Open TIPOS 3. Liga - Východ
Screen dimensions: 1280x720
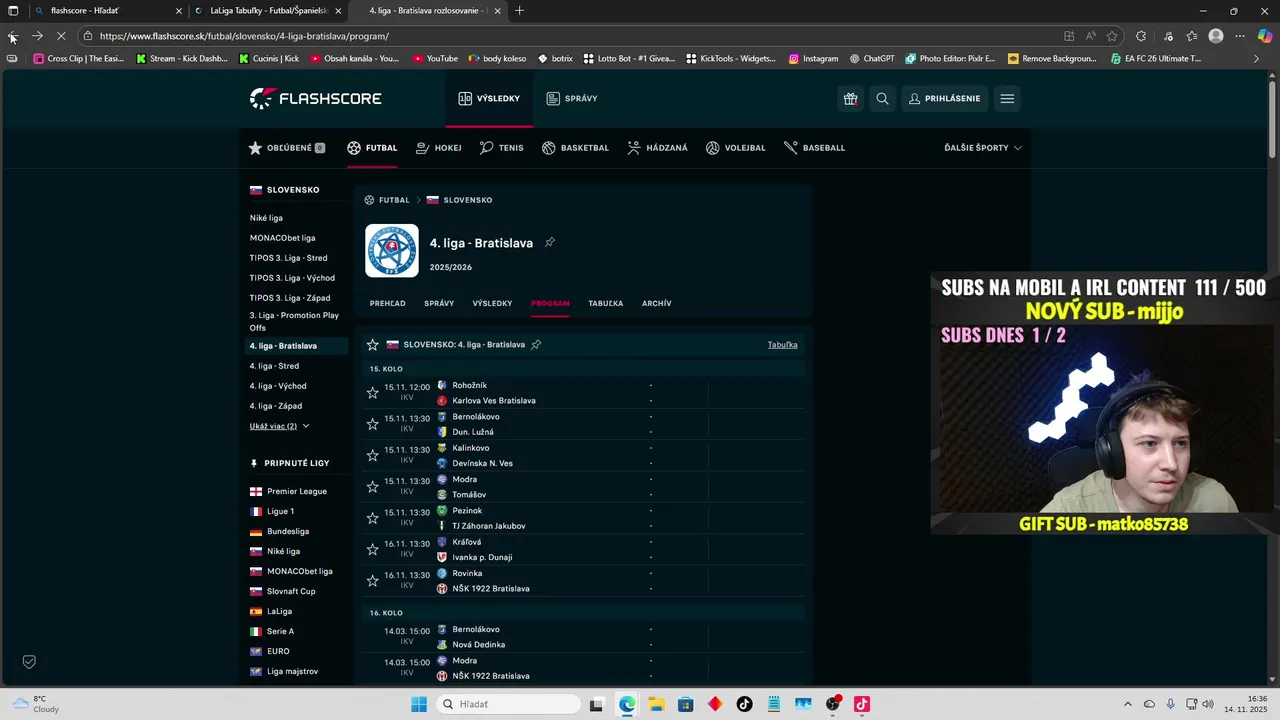coord(292,278)
